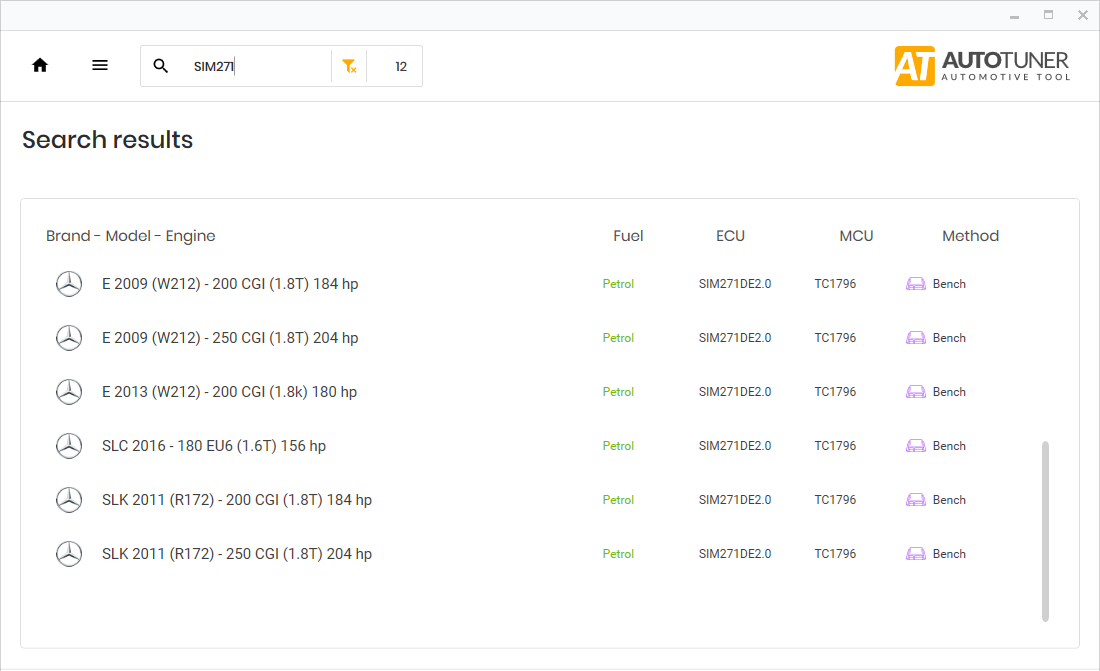The height and width of the screenshot is (671, 1100).
Task: Click Bench icon for SLK 250 CGI row
Action: pos(915,554)
